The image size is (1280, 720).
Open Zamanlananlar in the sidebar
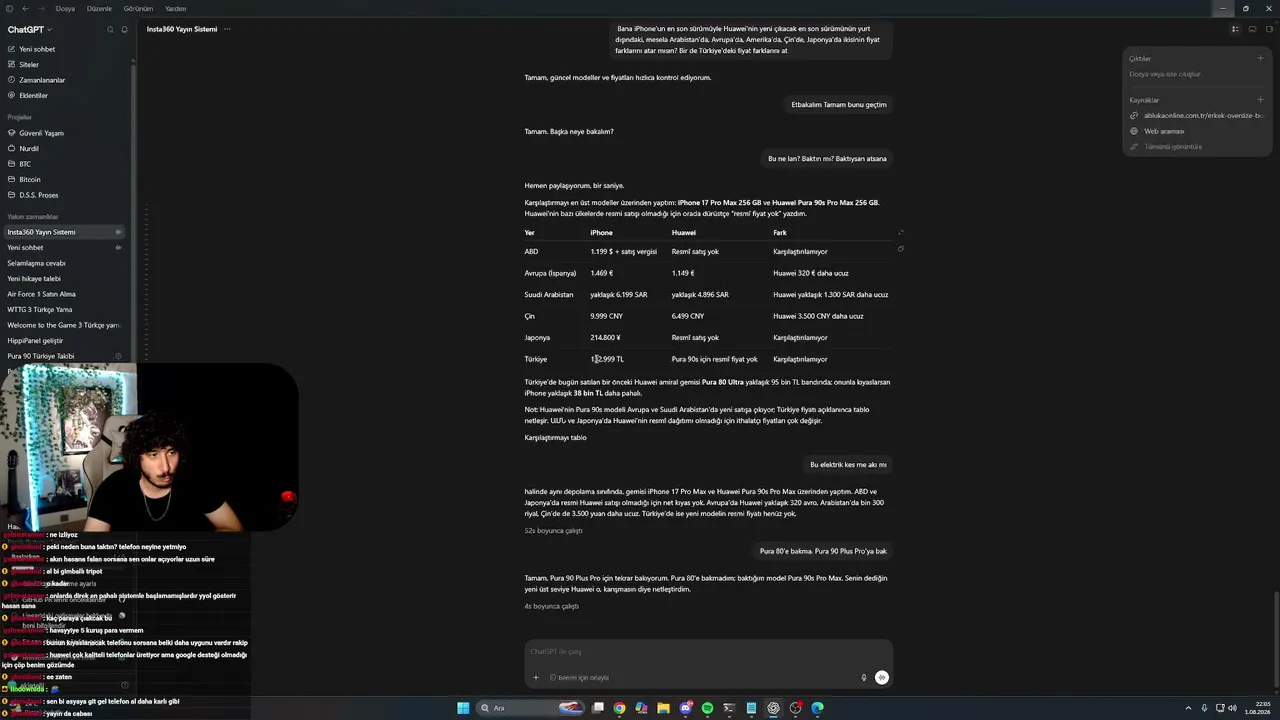pos(65,80)
